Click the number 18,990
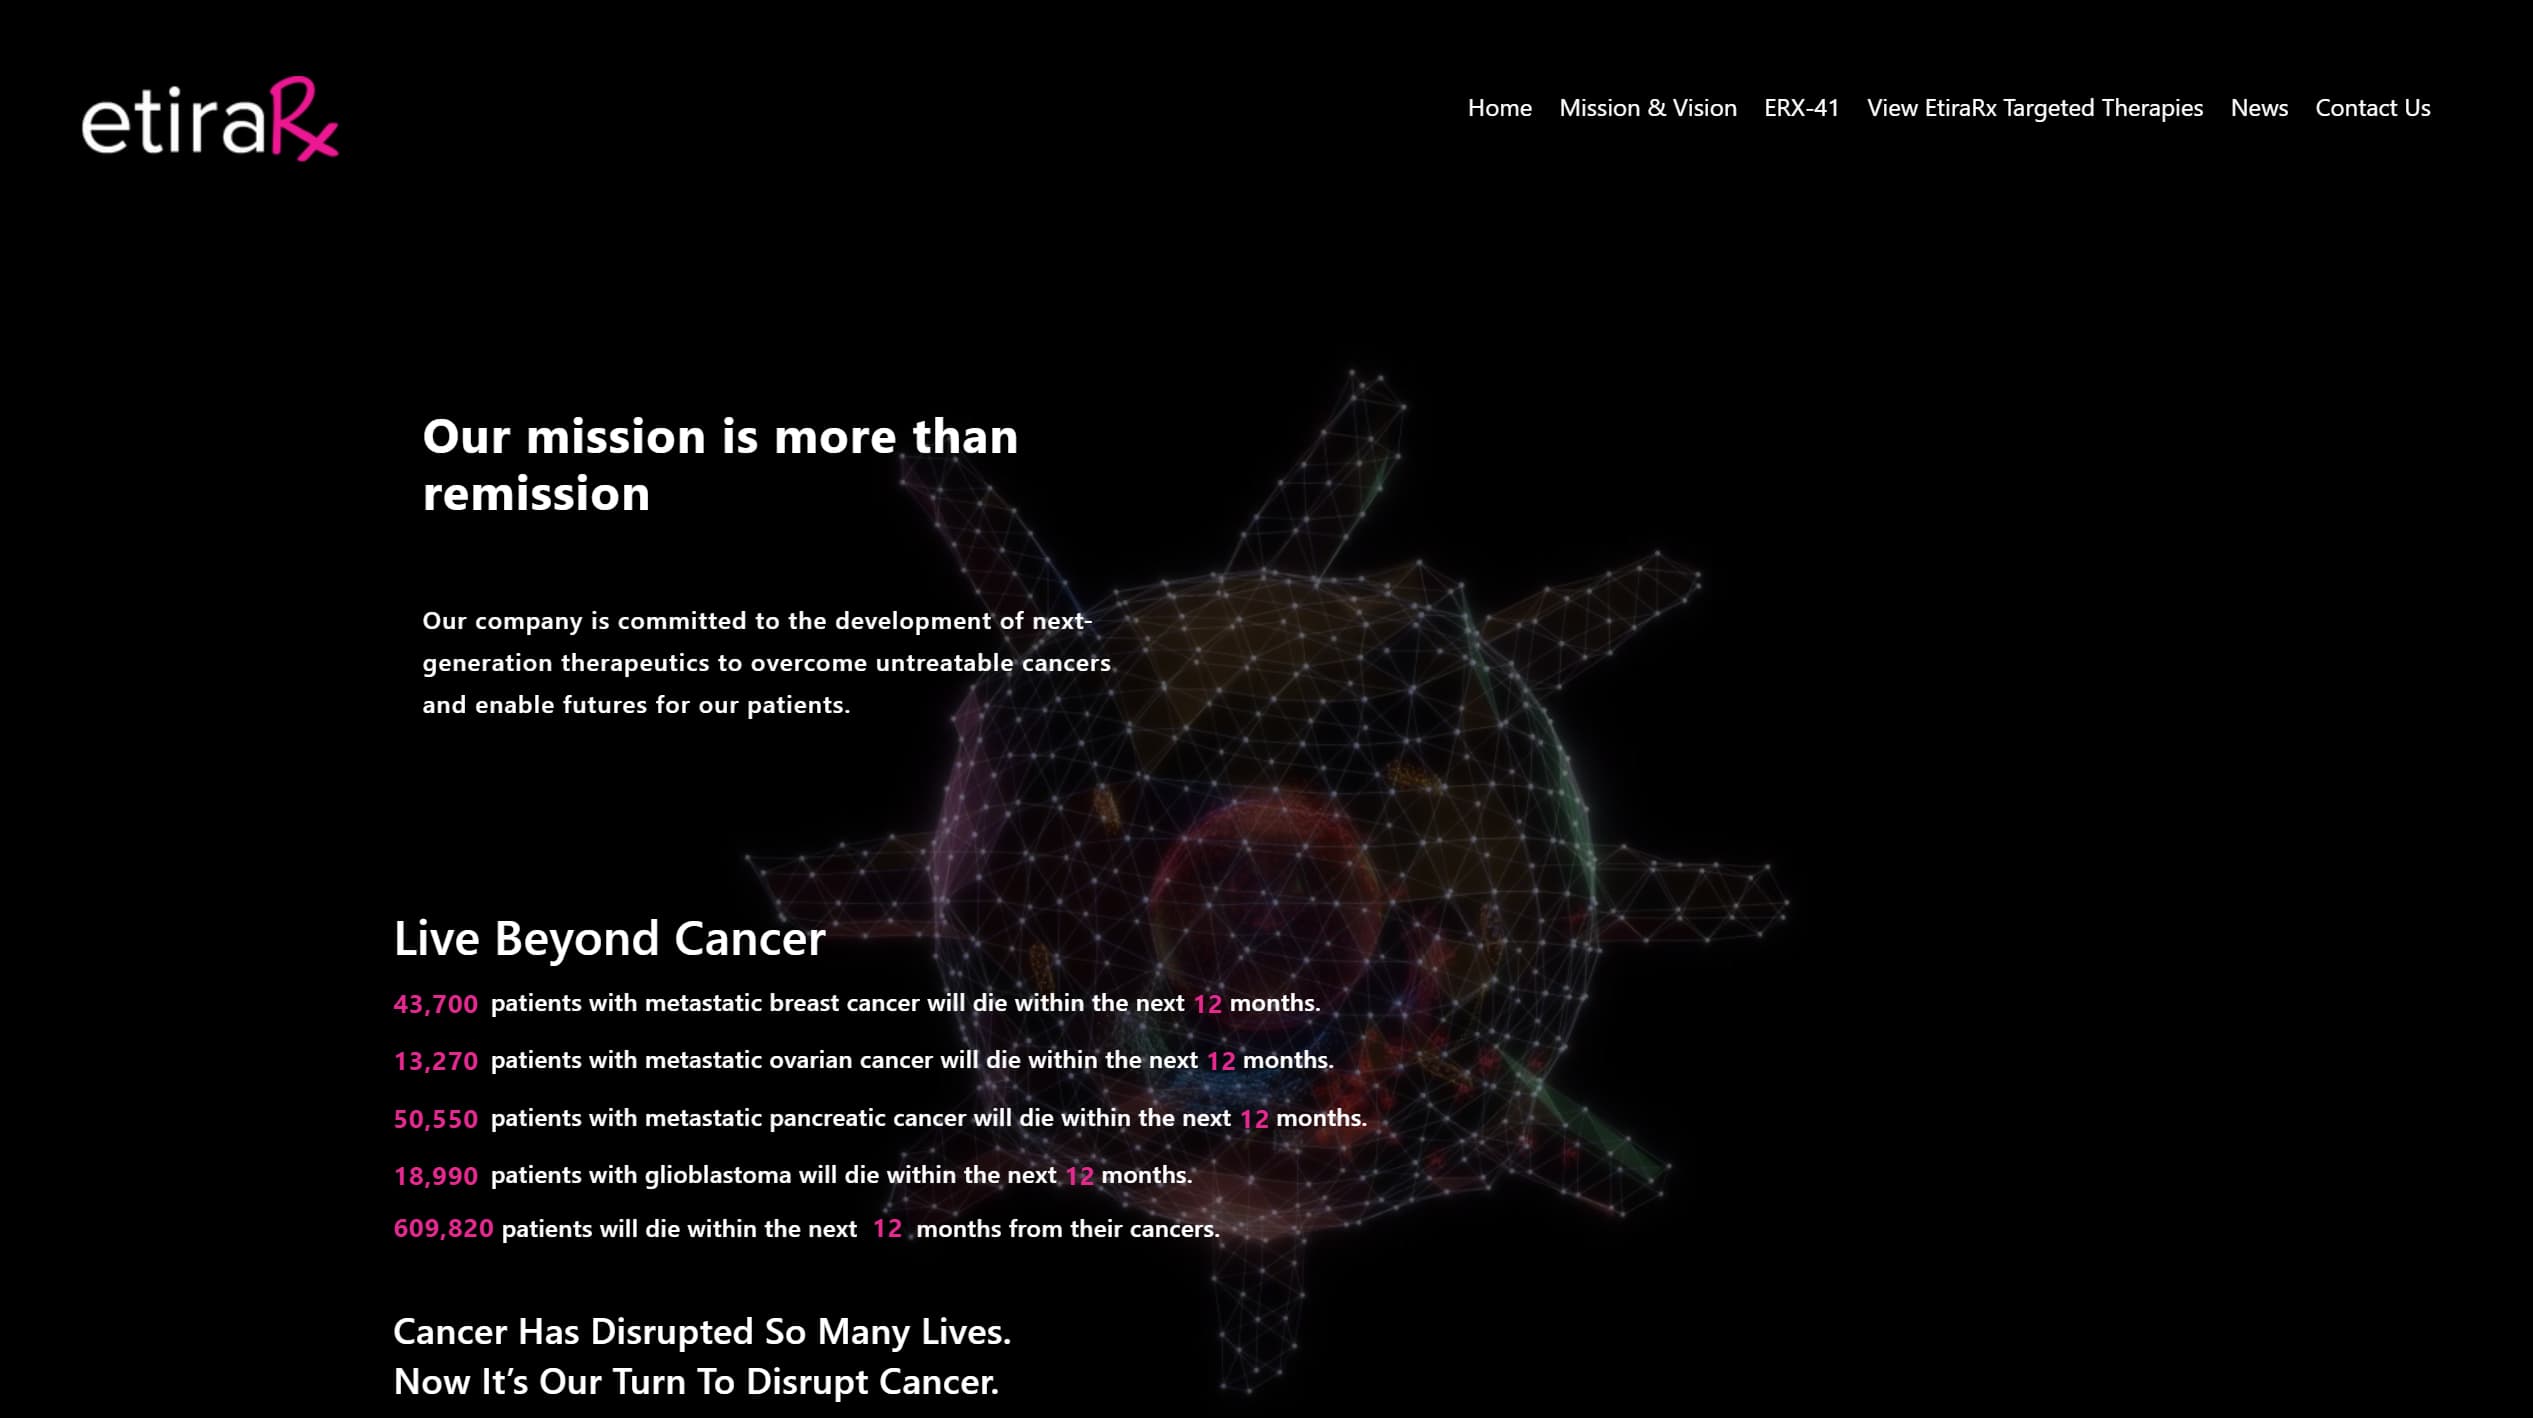The image size is (2533, 1418). (x=435, y=1176)
